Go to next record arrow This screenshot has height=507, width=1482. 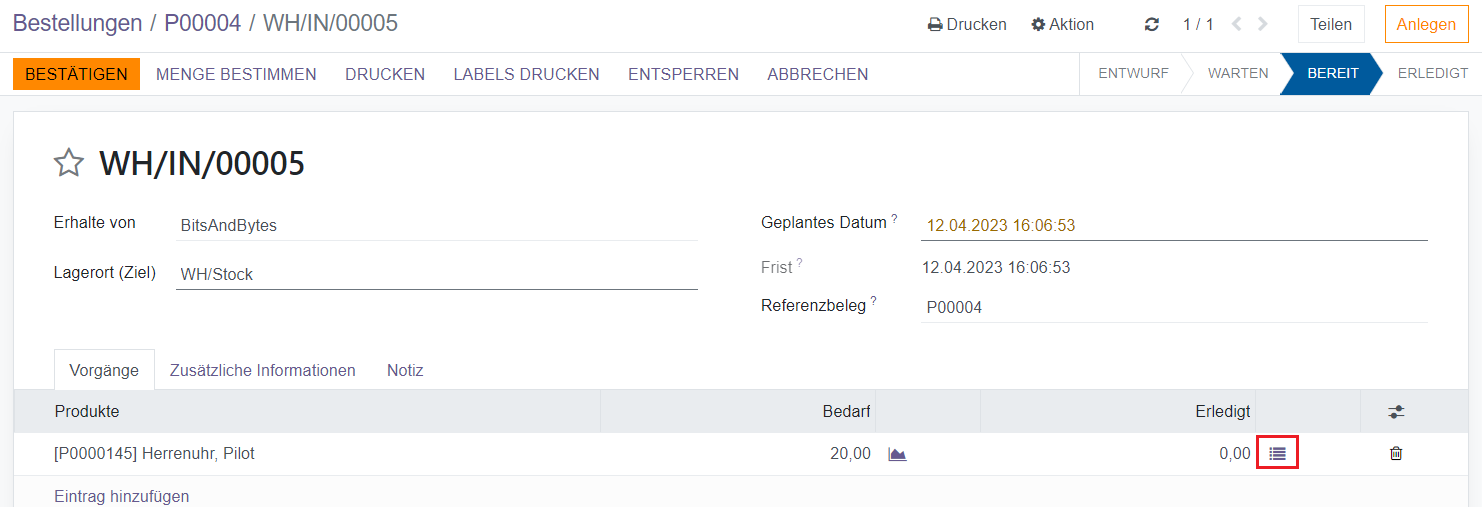(1264, 25)
